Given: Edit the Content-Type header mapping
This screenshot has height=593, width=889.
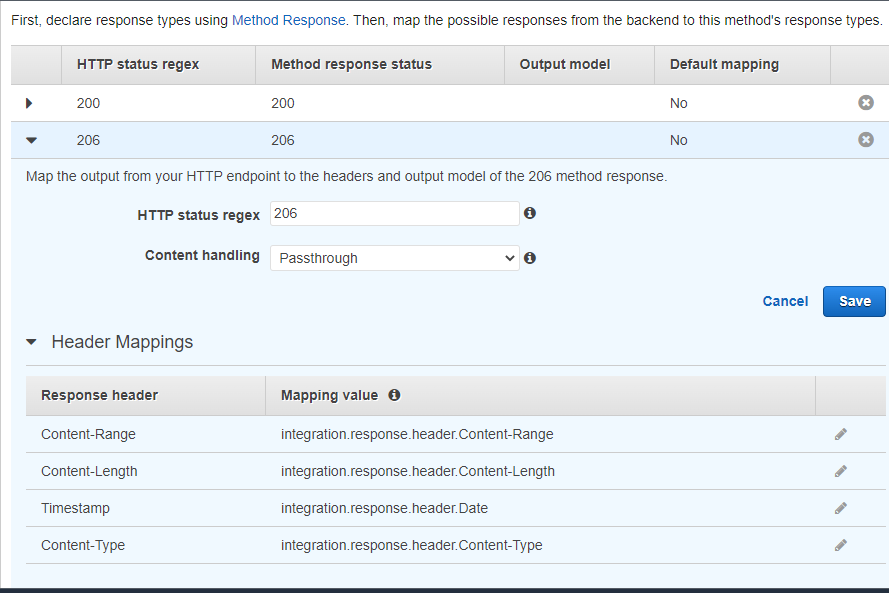Looking at the screenshot, I should (x=841, y=545).
